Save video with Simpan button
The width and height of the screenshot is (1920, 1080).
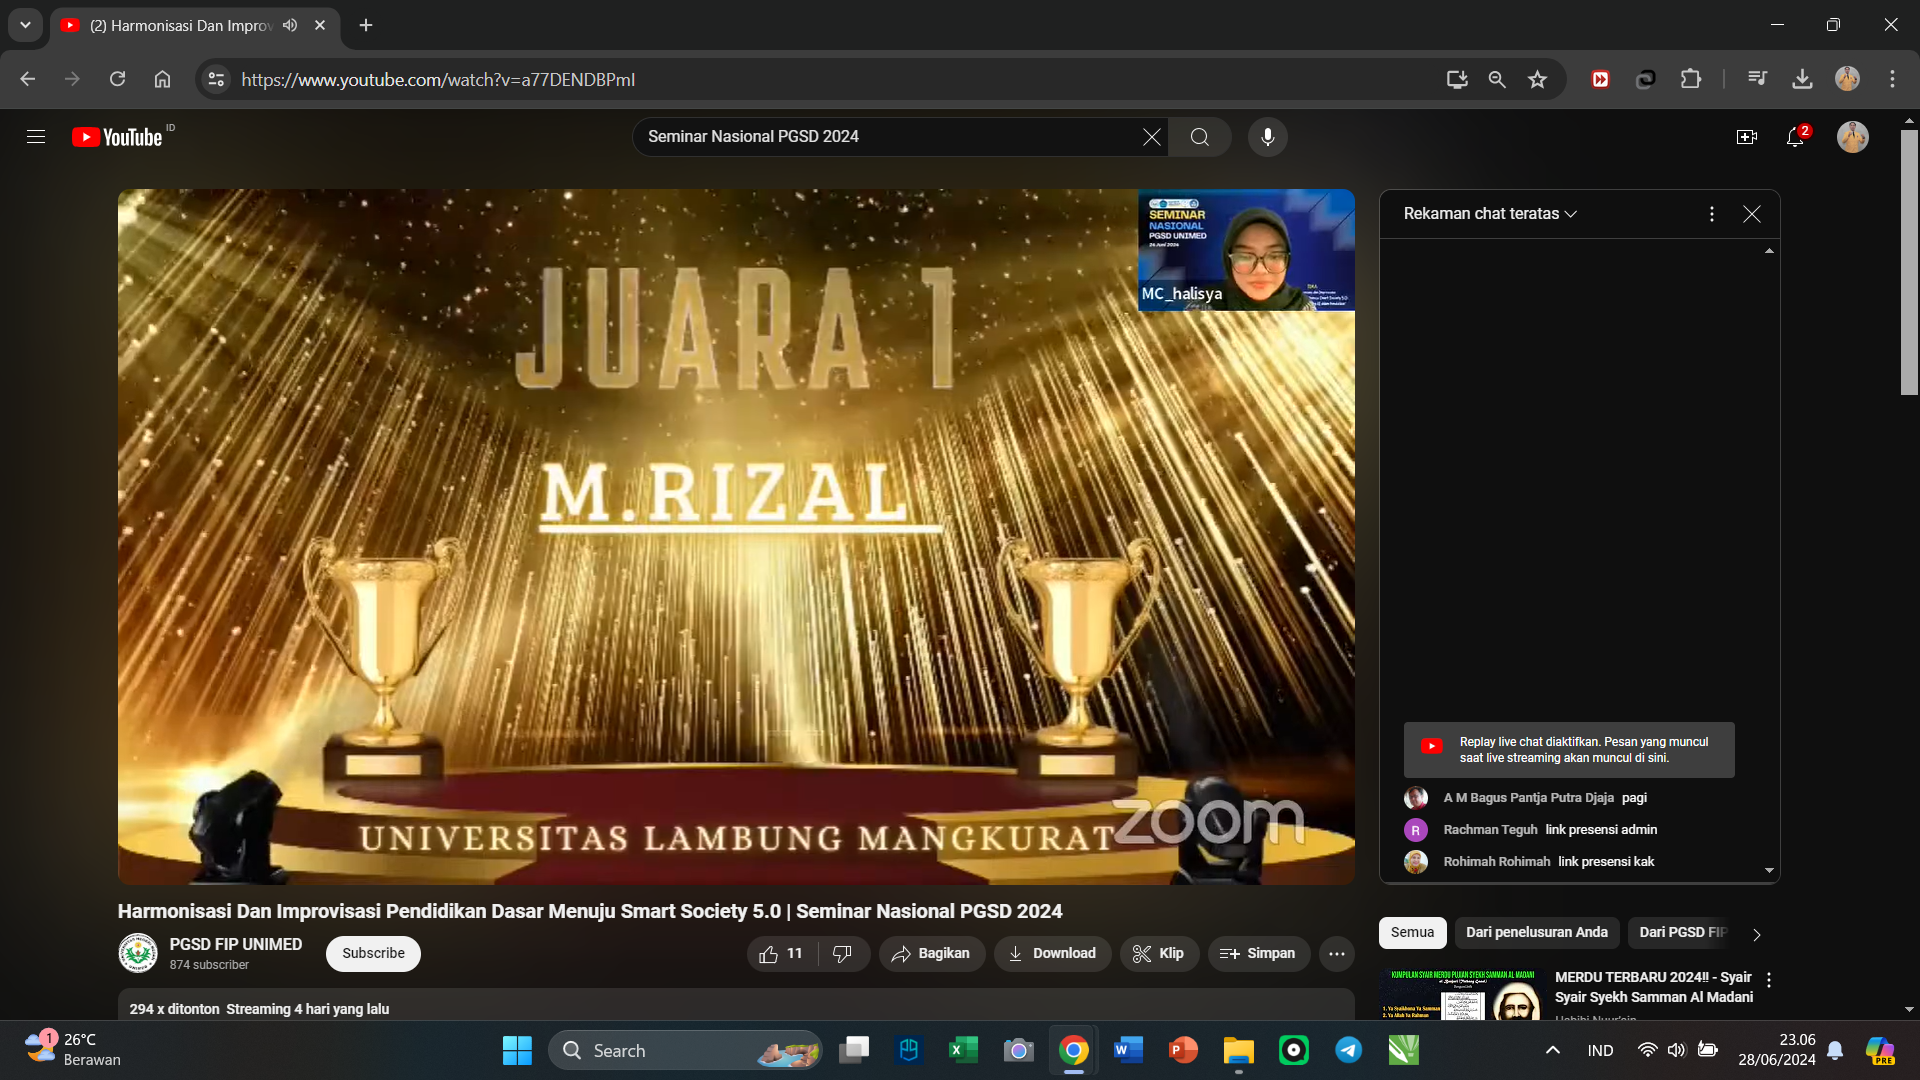pyautogui.click(x=1258, y=954)
